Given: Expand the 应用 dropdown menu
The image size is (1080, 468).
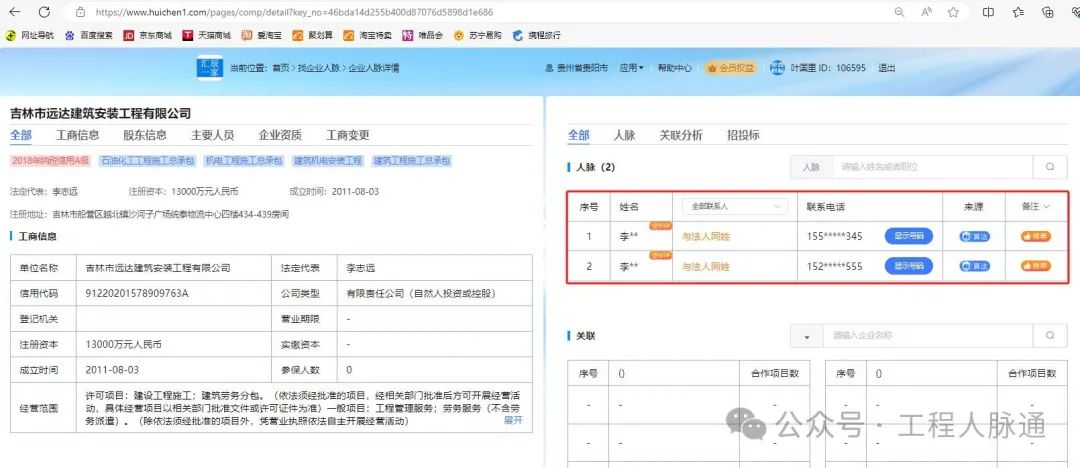Looking at the screenshot, I should [632, 68].
